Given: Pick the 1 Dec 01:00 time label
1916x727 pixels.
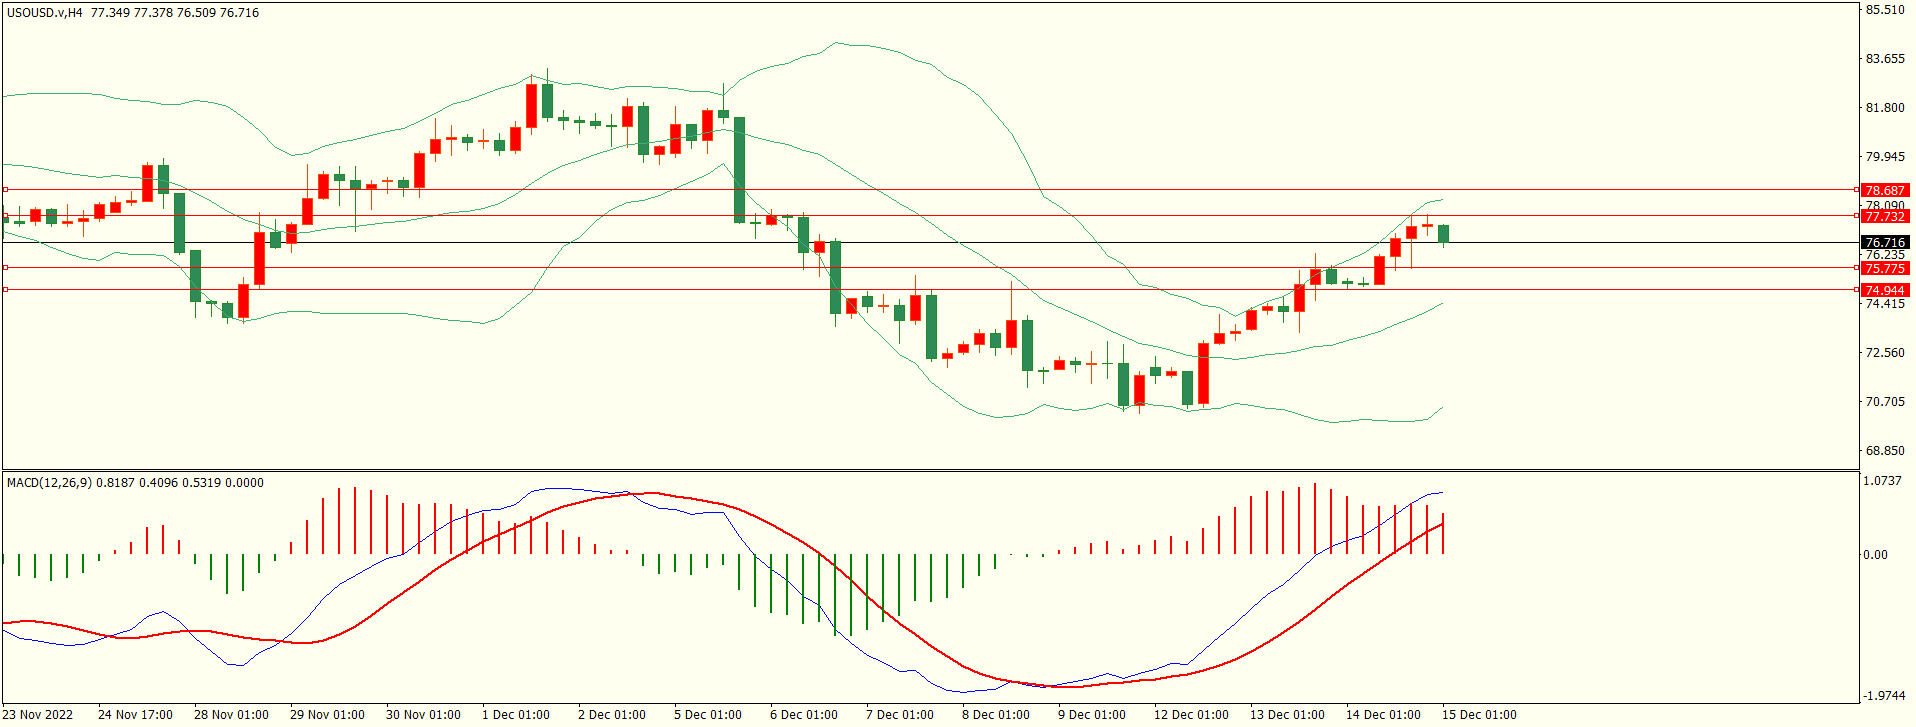Looking at the screenshot, I should [x=516, y=714].
